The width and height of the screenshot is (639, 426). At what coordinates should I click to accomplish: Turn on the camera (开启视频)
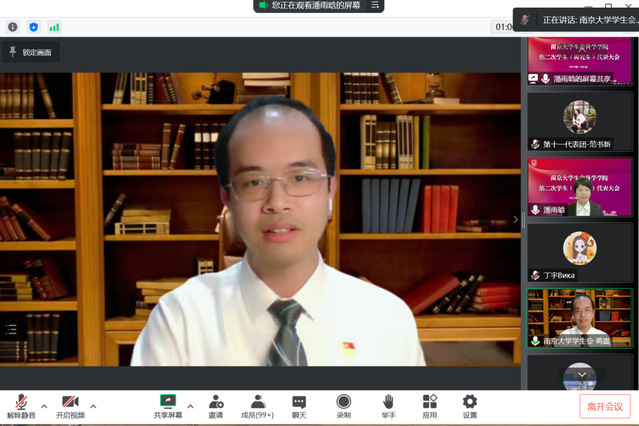pyautogui.click(x=69, y=405)
